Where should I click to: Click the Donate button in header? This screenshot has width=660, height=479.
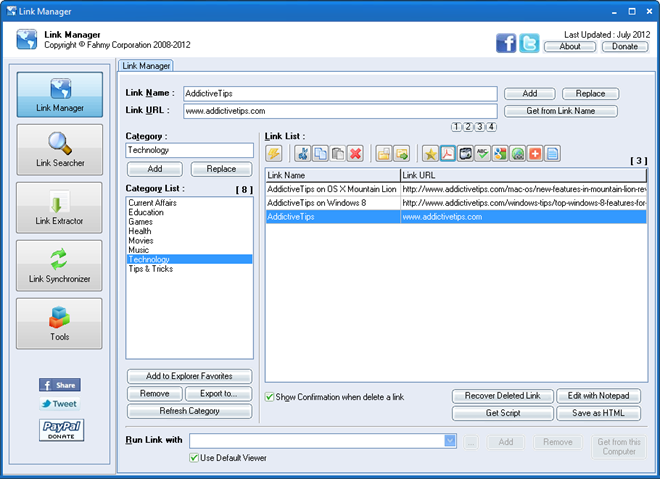625,47
